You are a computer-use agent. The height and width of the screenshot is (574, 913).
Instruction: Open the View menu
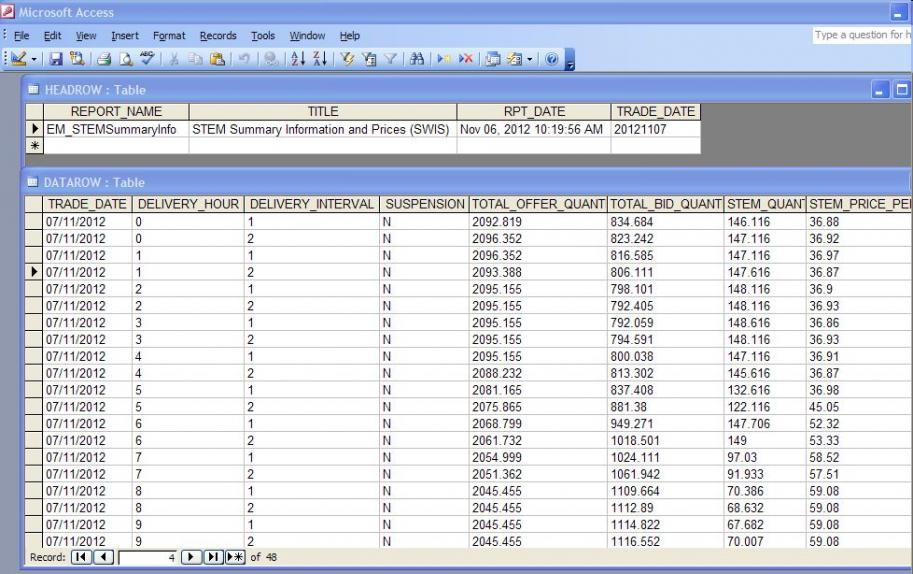(x=86, y=36)
